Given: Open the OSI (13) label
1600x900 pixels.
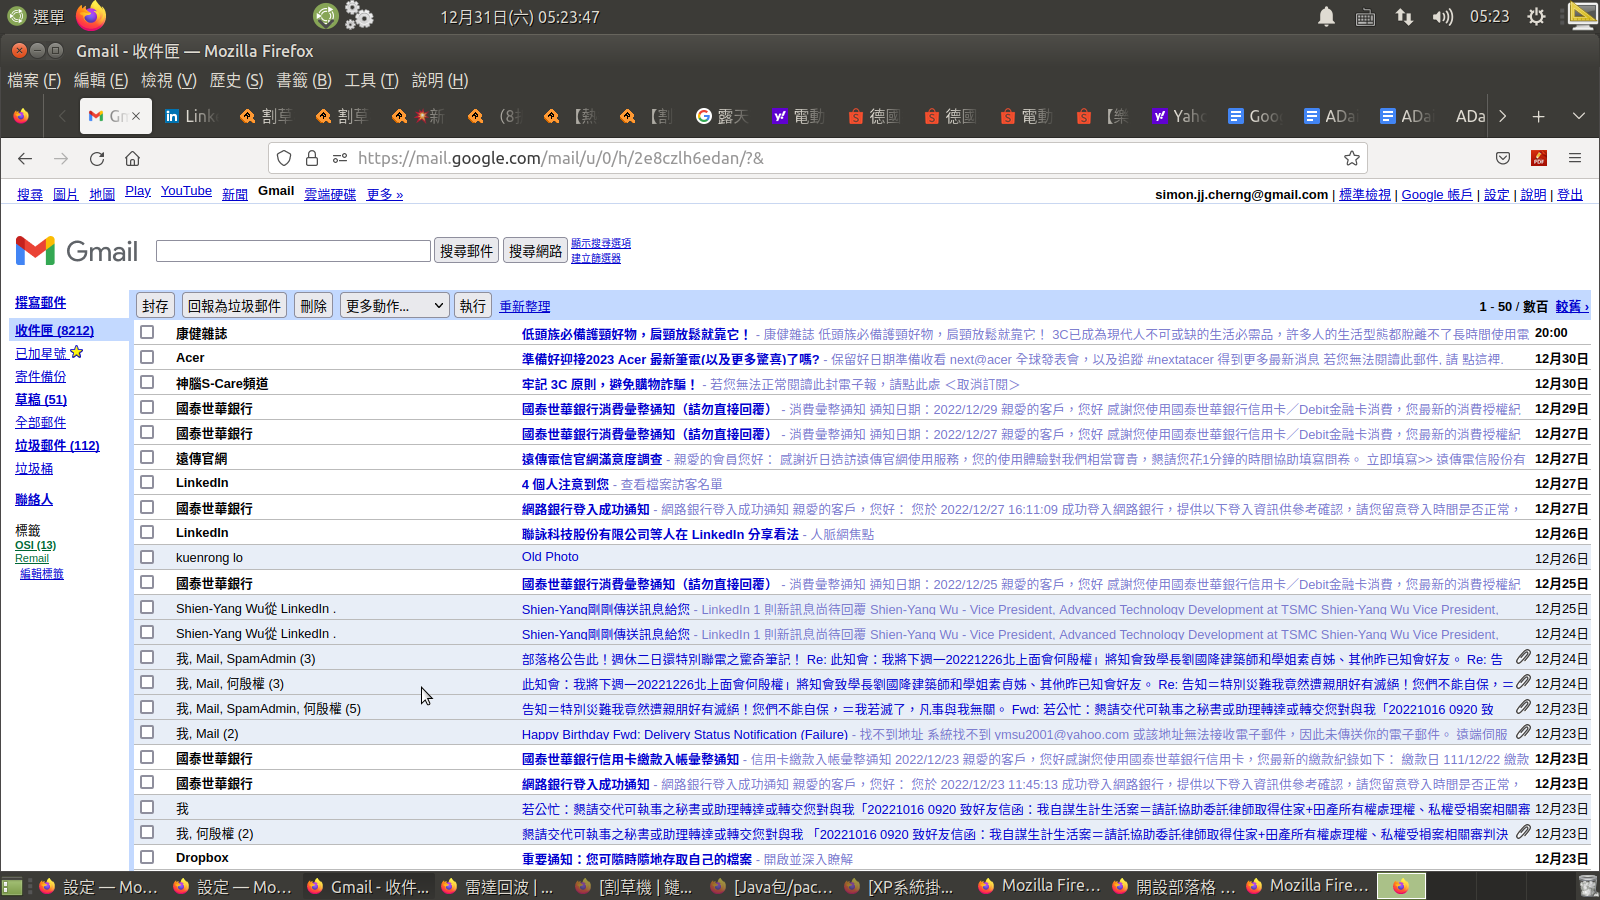Looking at the screenshot, I should (x=35, y=545).
